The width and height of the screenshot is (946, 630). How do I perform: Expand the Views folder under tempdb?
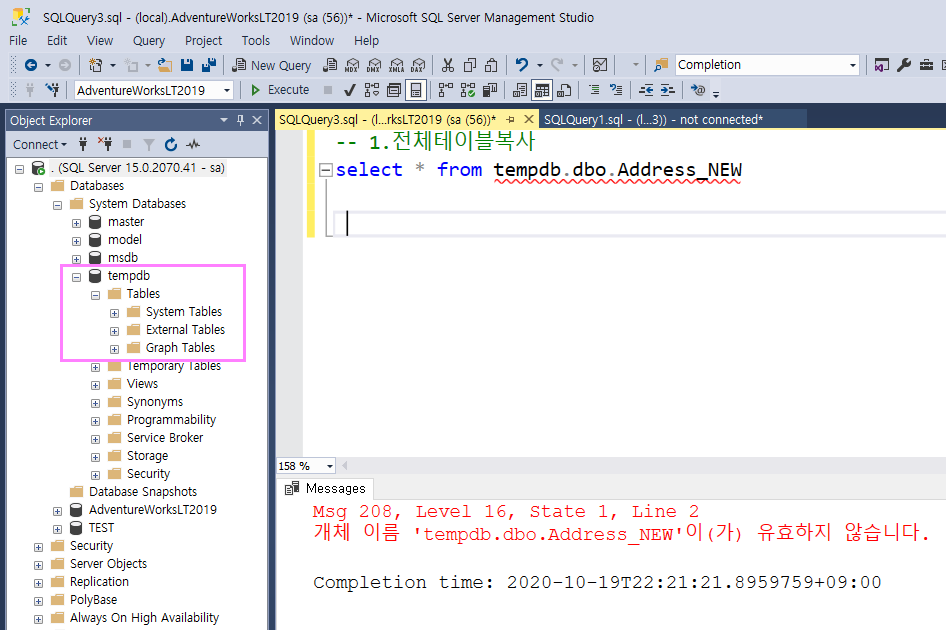[x=95, y=385]
